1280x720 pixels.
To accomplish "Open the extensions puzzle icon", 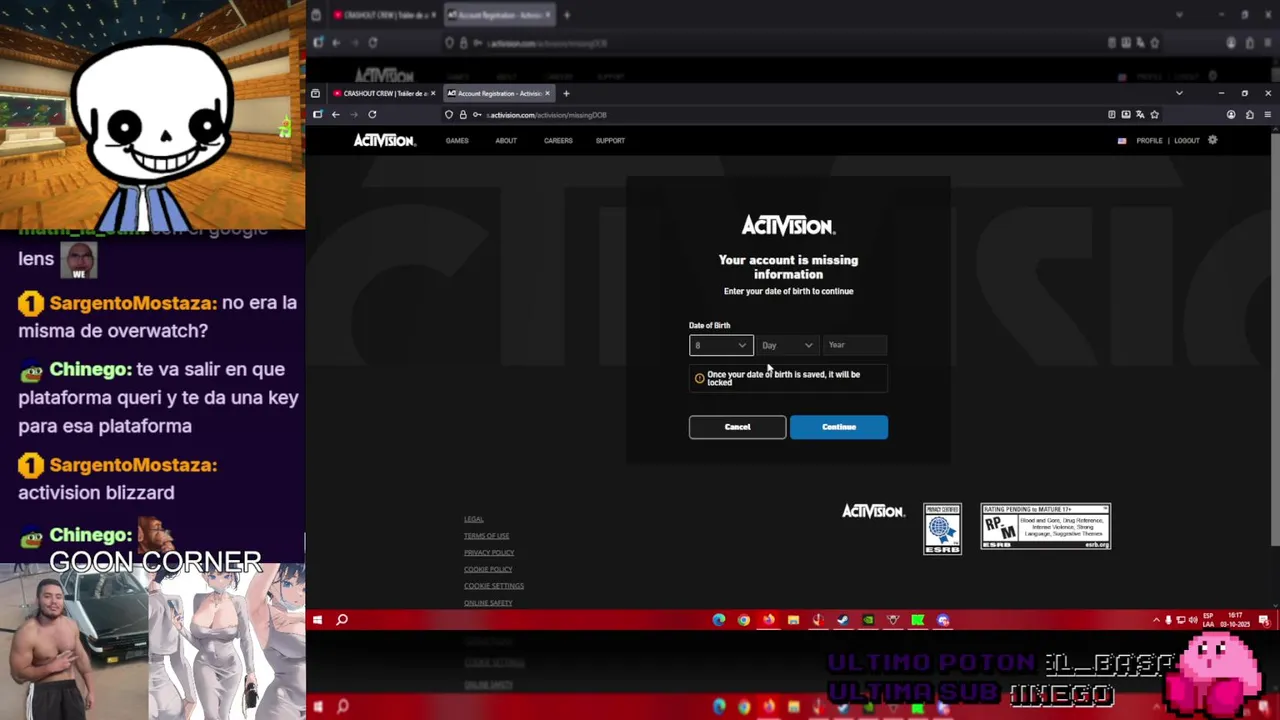I will pos(1249,115).
